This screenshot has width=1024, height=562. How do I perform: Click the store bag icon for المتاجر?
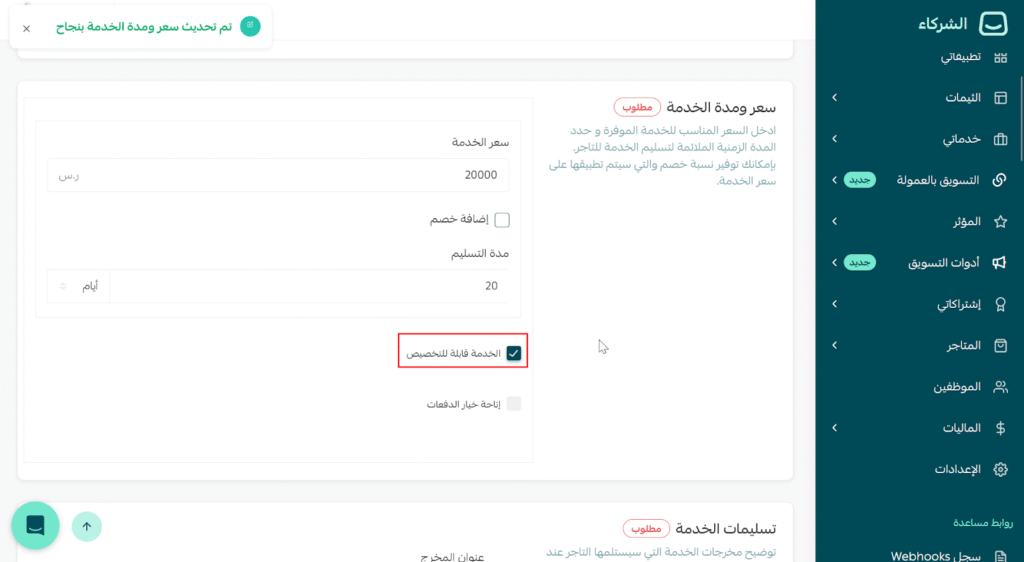[999, 345]
